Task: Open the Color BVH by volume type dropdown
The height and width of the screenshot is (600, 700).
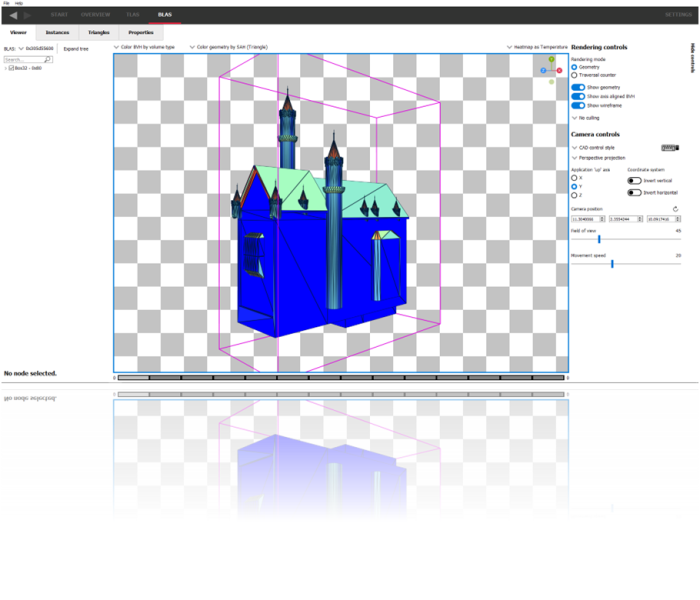Action: [x=144, y=47]
